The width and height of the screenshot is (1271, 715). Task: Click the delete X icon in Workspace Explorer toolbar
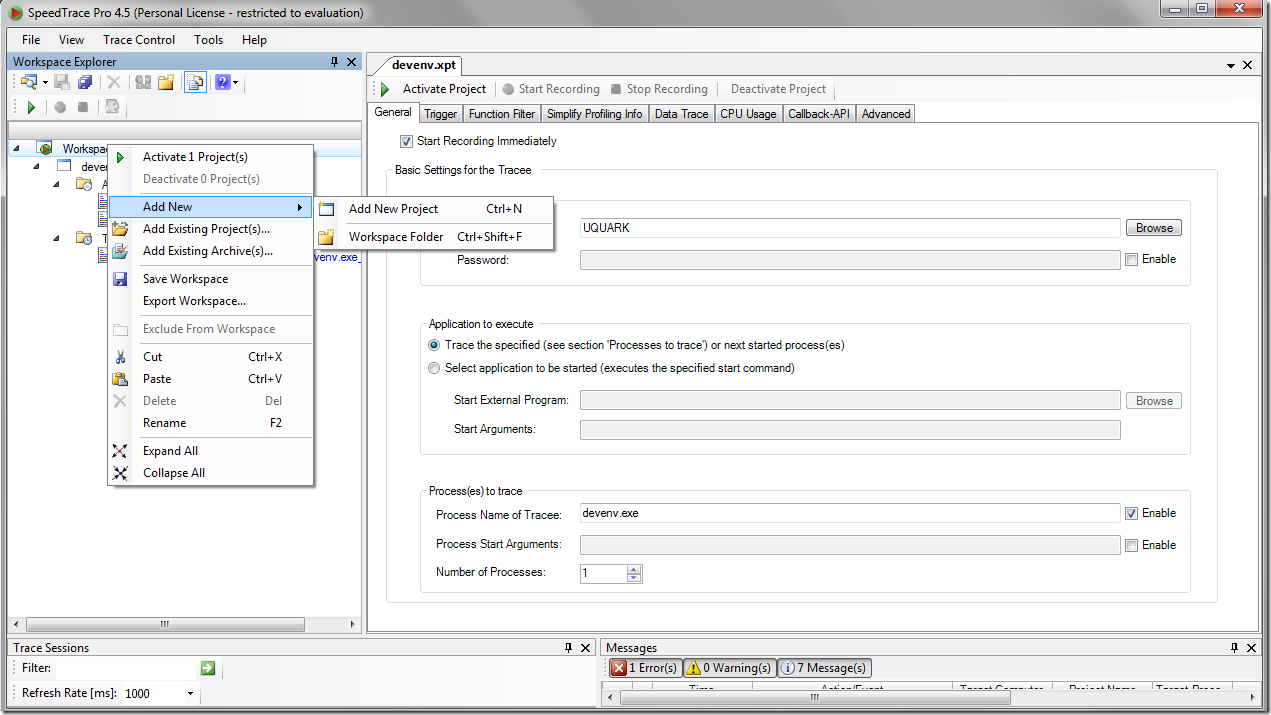pos(114,82)
